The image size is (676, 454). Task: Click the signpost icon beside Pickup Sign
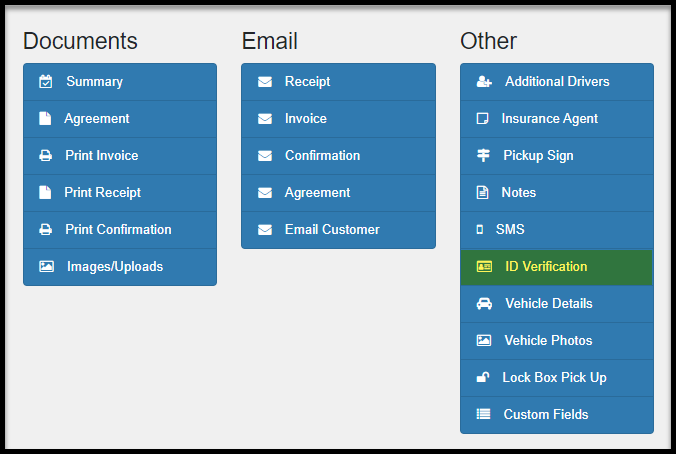483,155
